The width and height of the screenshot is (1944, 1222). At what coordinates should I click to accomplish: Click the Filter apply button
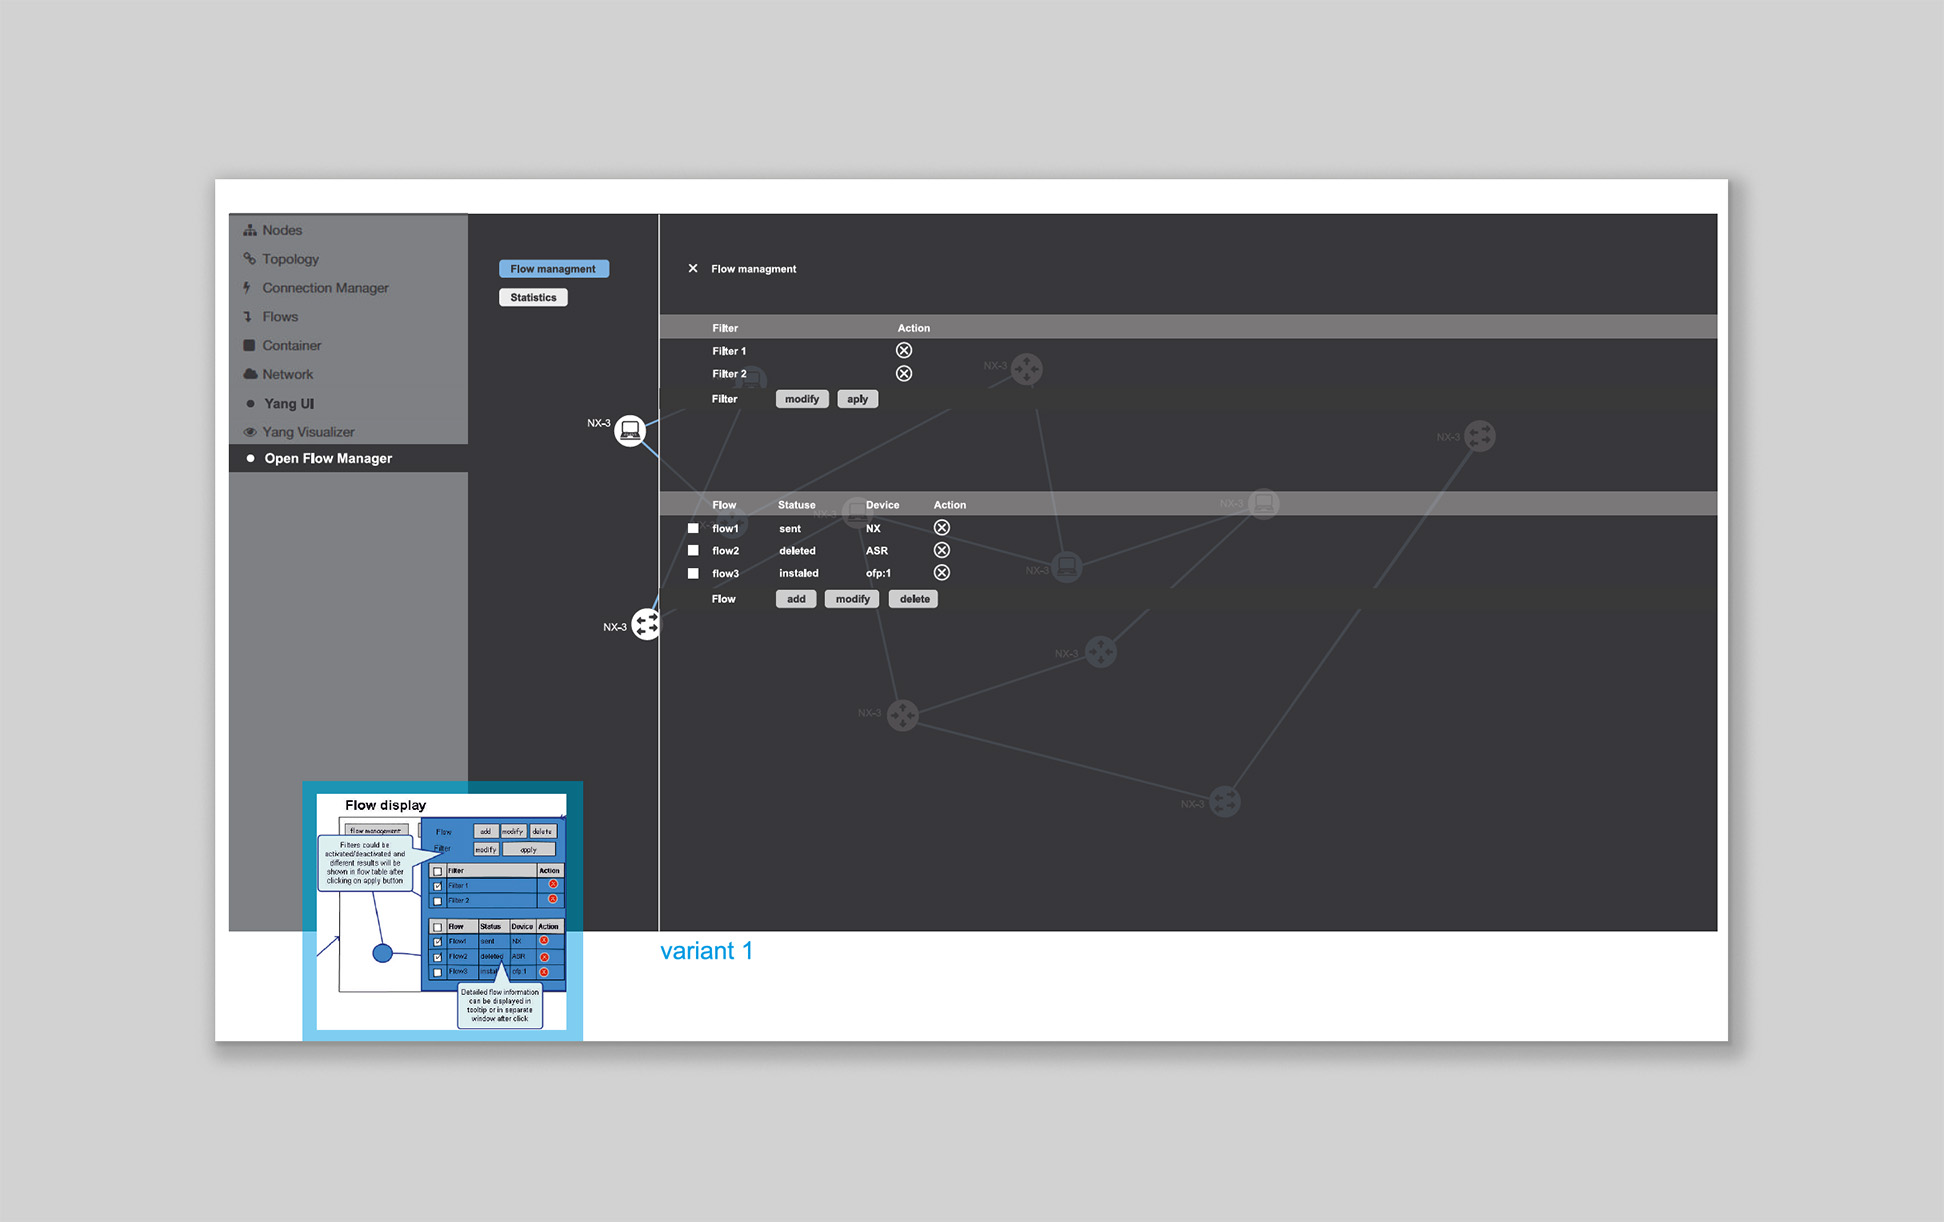[858, 399]
